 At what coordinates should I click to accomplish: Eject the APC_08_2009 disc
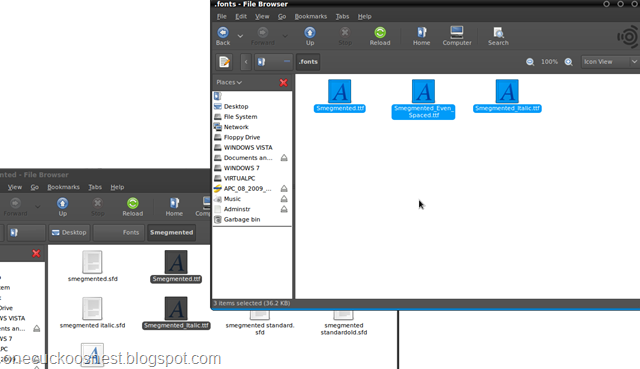coord(284,189)
